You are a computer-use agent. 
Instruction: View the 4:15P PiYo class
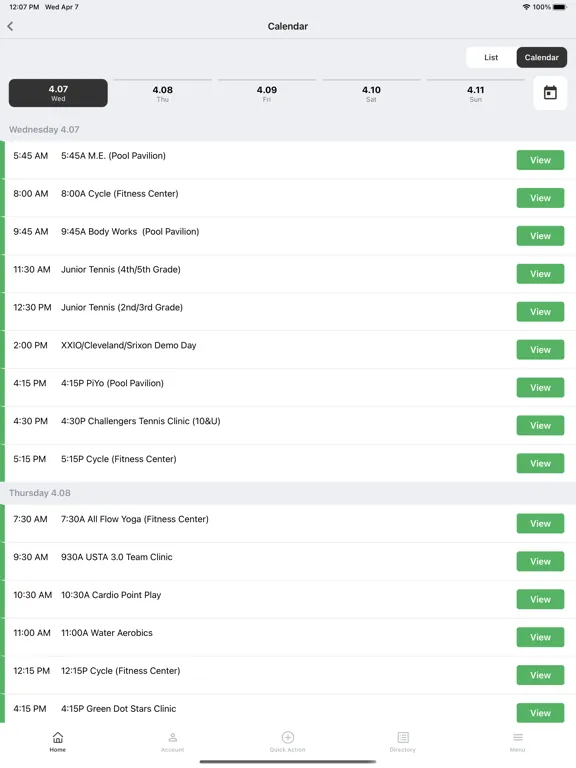tap(540, 387)
